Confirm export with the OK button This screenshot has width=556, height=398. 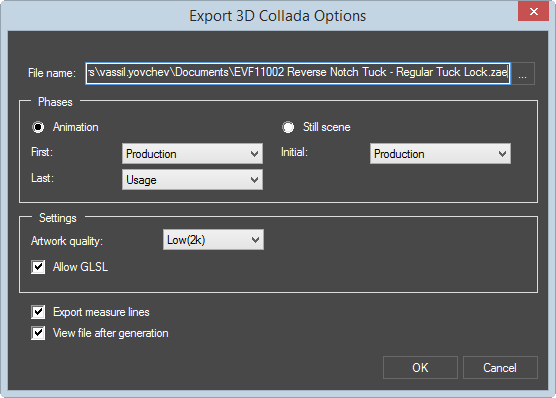point(420,367)
